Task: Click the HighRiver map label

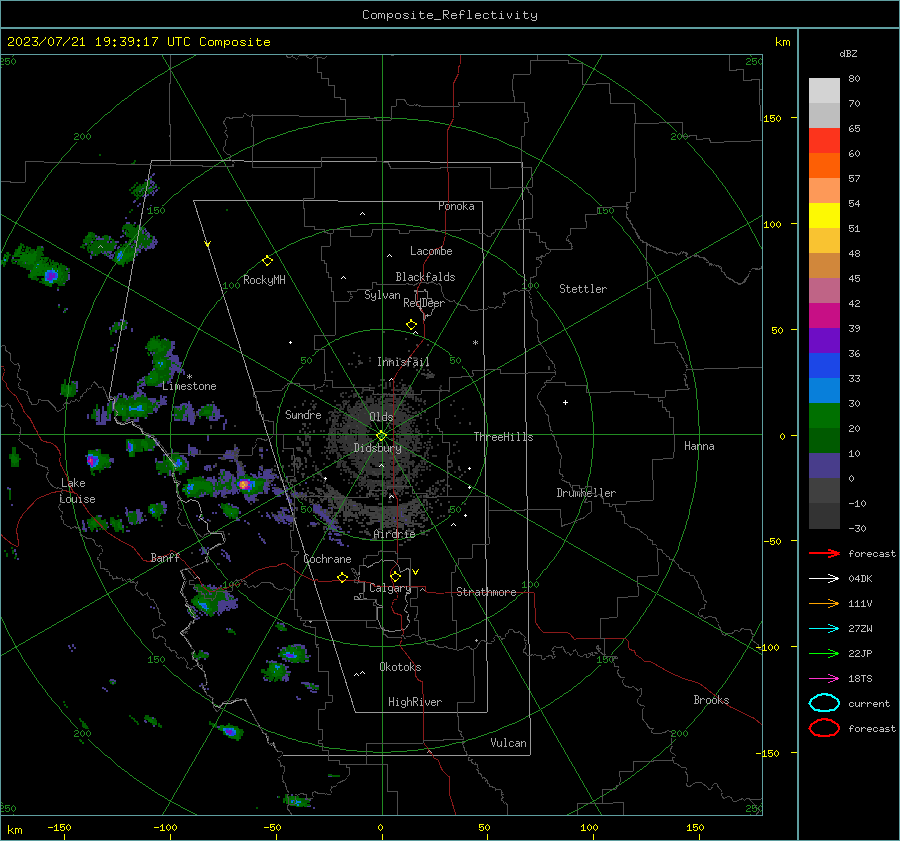Action: (415, 702)
